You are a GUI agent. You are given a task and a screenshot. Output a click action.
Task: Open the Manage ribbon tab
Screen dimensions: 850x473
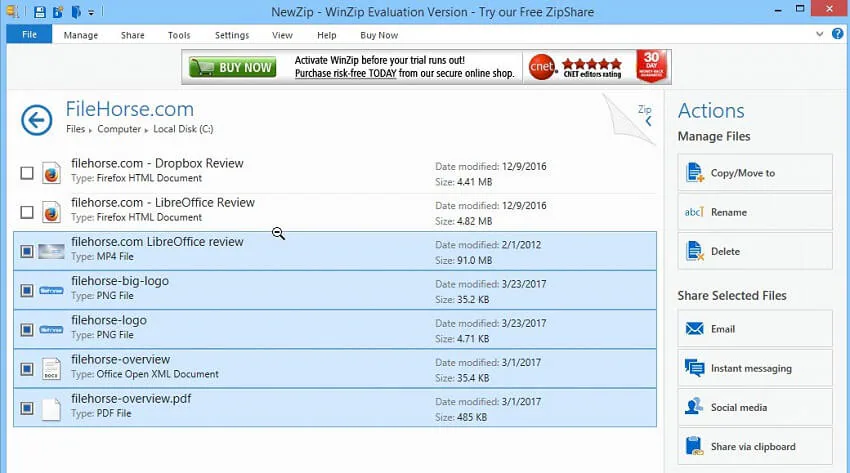tap(81, 35)
